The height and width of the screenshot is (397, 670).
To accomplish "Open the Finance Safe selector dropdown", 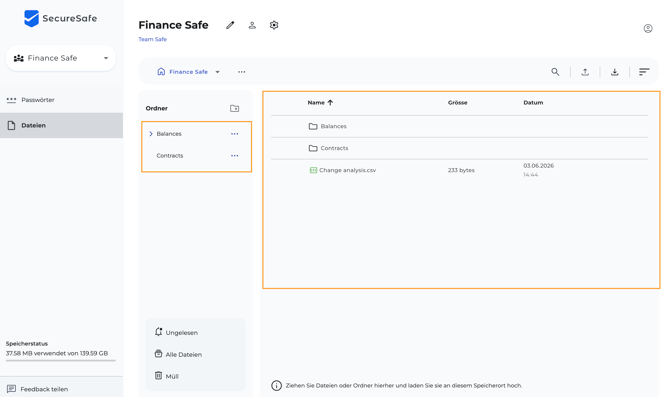I will 61,58.
